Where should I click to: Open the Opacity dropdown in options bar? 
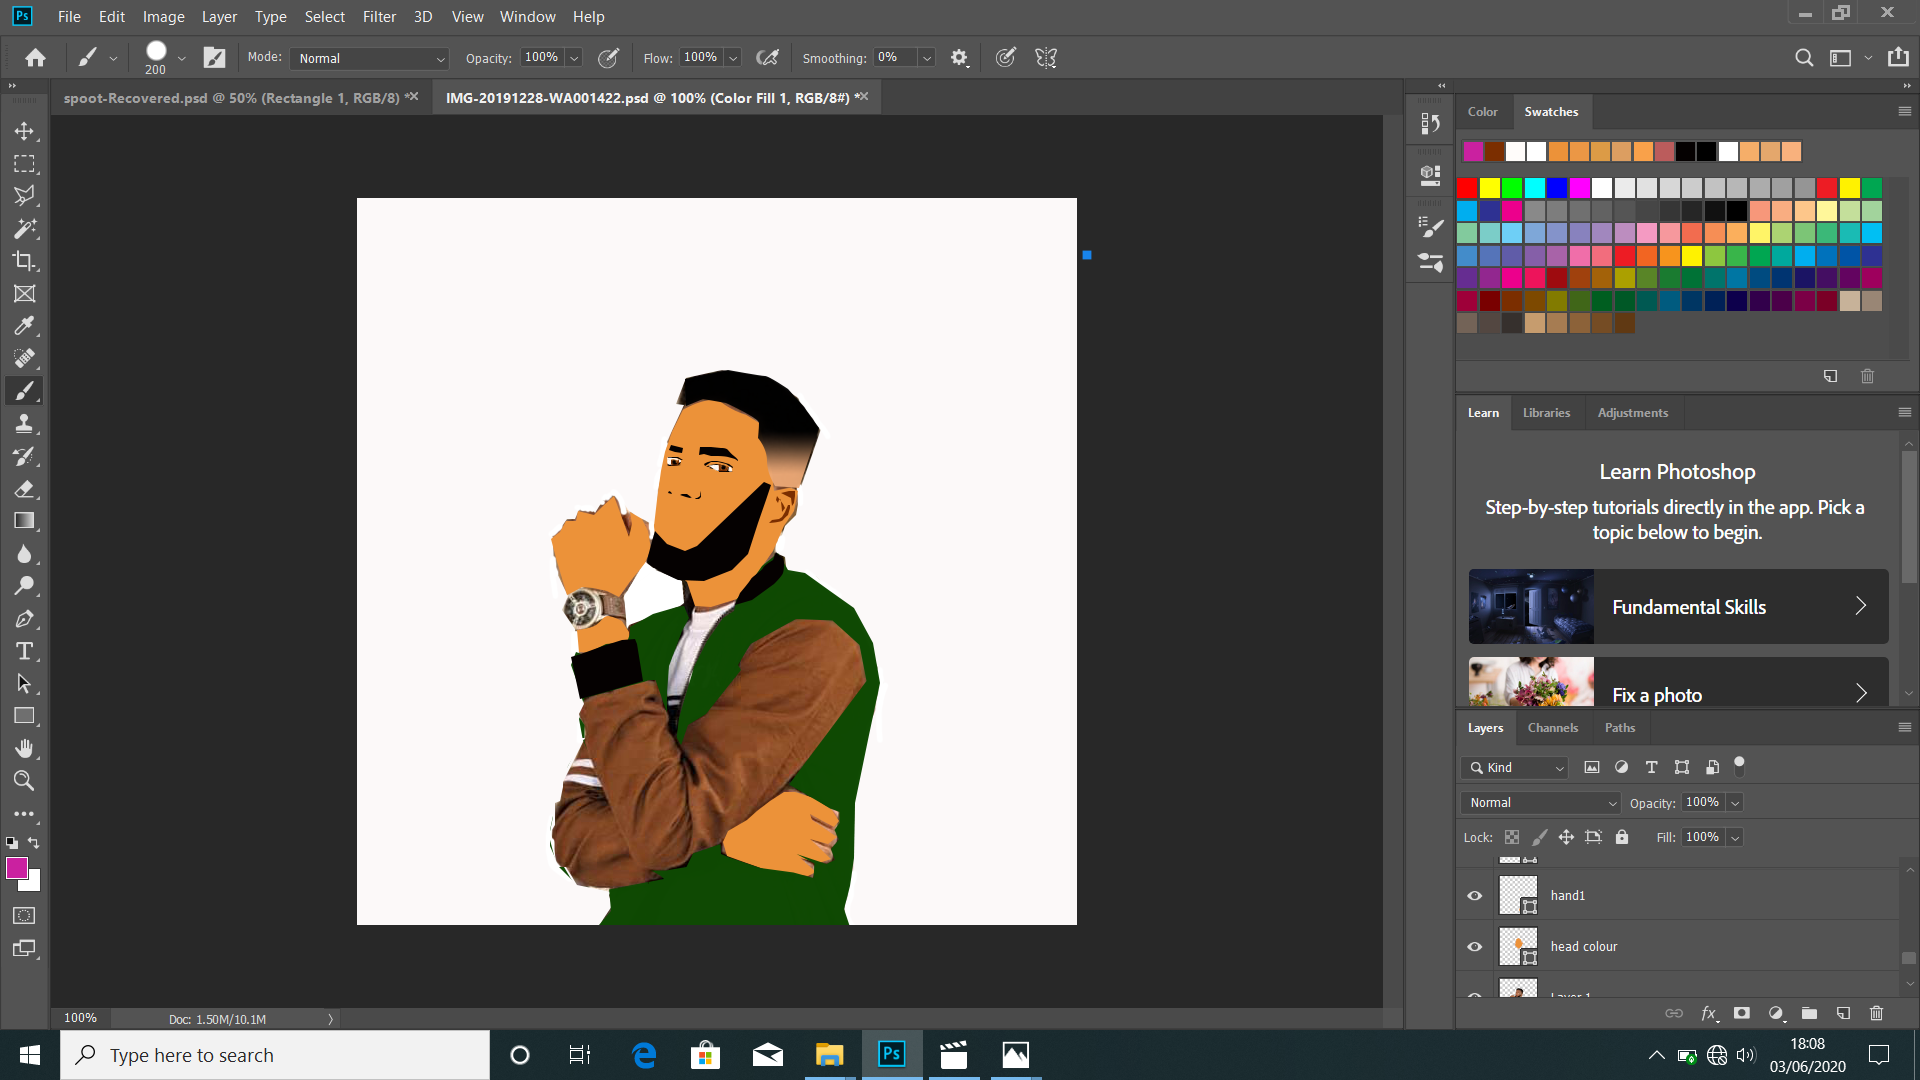pyautogui.click(x=574, y=58)
